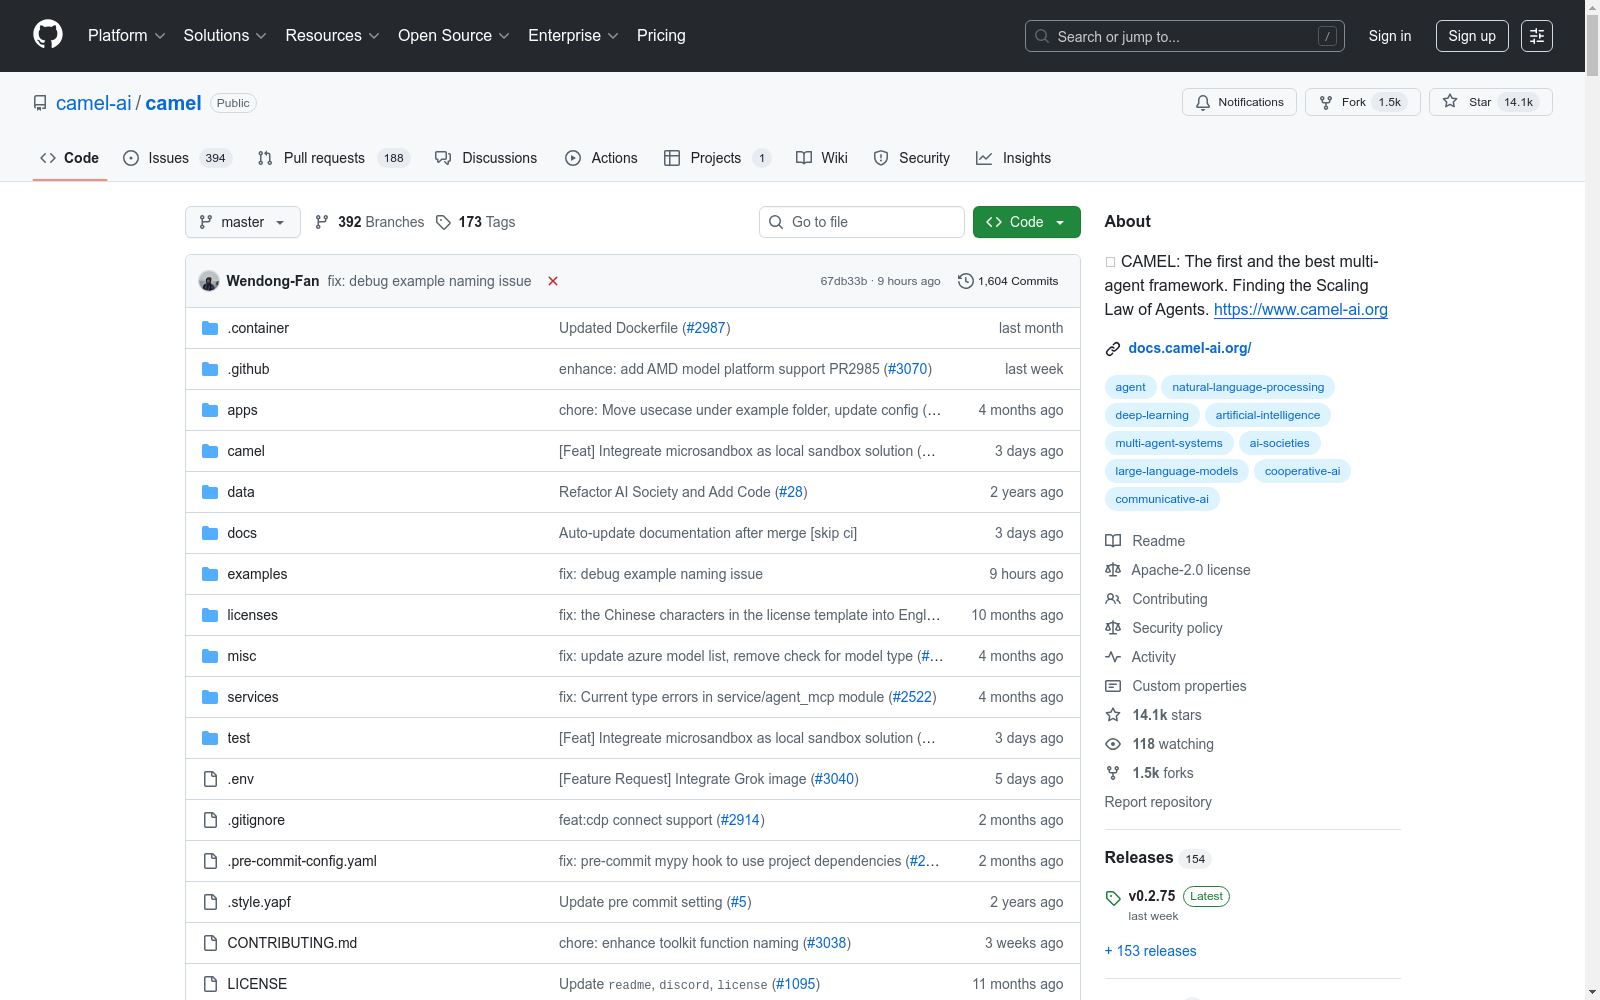The image size is (1600, 1000).
Task: Click the Go to file input
Action: point(862,222)
